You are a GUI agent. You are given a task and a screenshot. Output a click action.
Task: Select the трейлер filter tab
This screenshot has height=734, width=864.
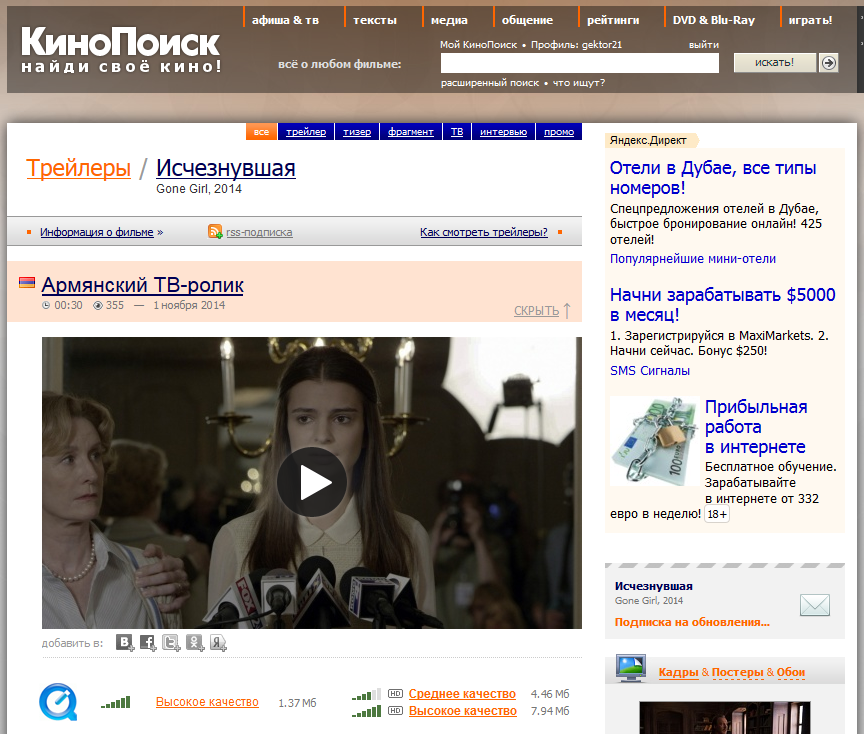coord(306,132)
